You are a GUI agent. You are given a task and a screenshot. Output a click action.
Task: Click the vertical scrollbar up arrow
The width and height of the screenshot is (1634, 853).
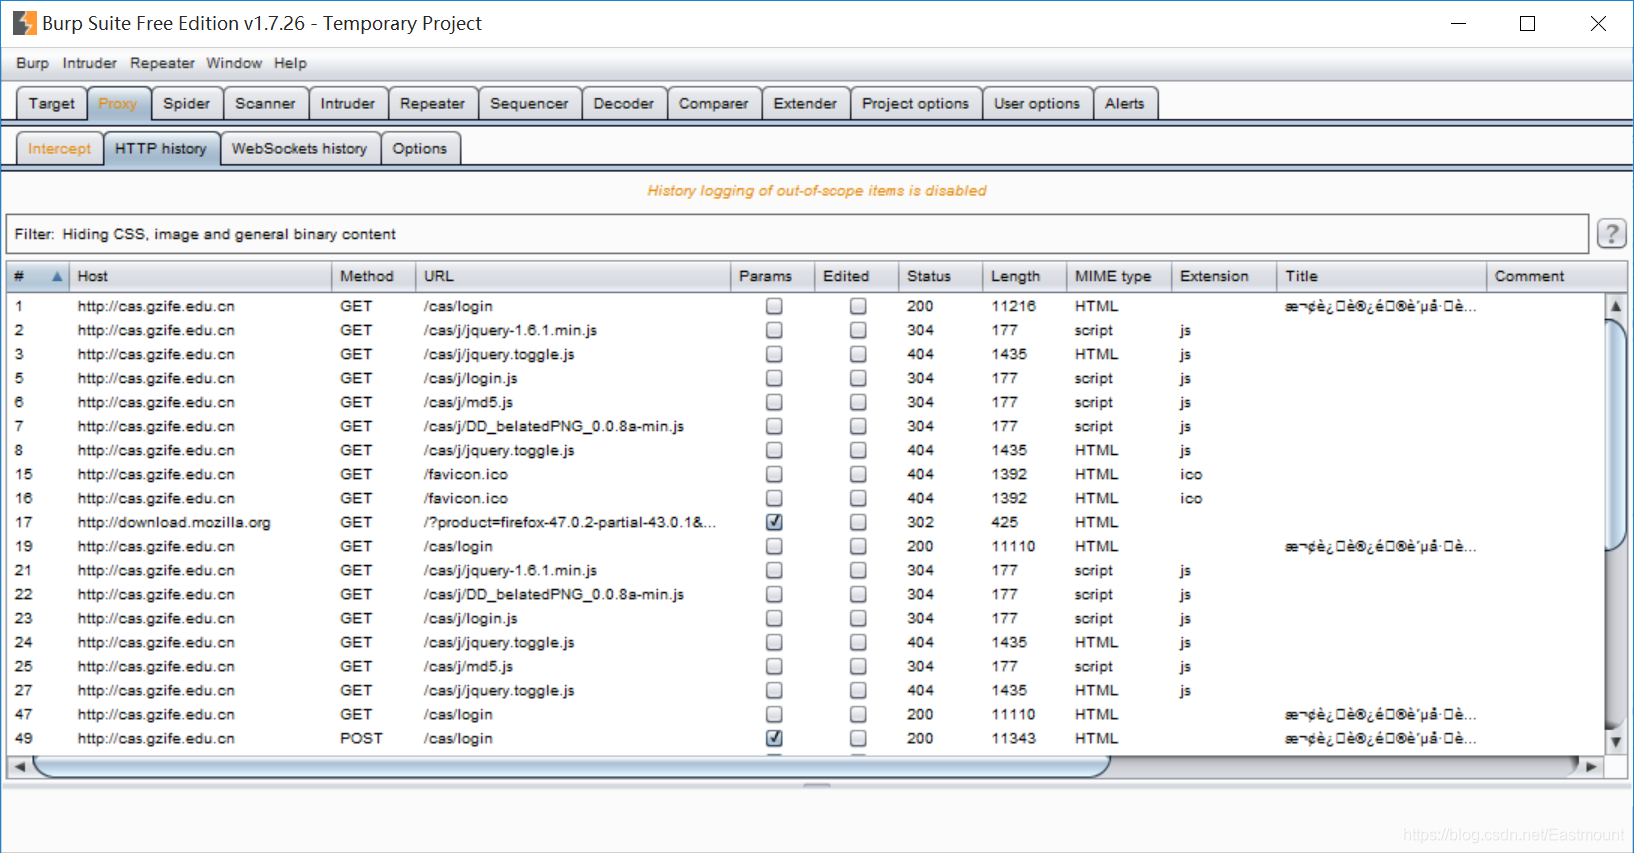point(1615,305)
